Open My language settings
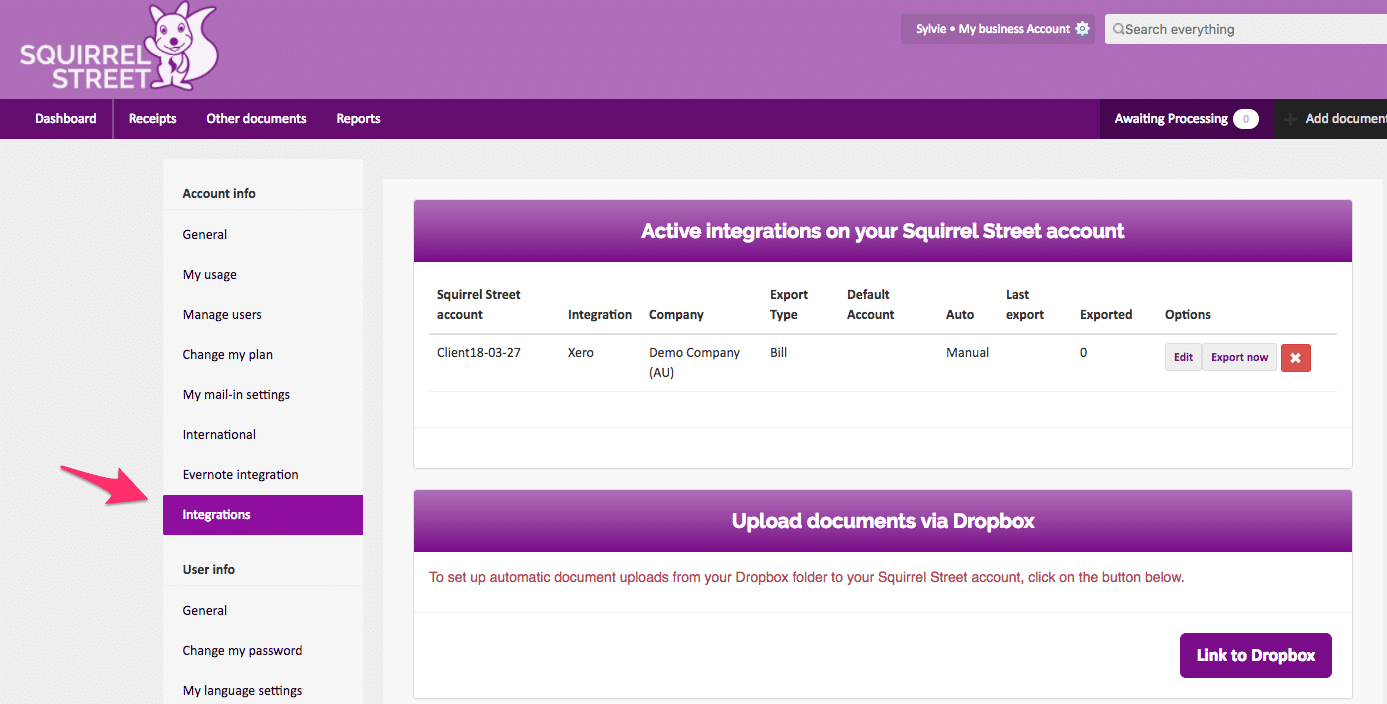The image size is (1387, 704). click(242, 690)
